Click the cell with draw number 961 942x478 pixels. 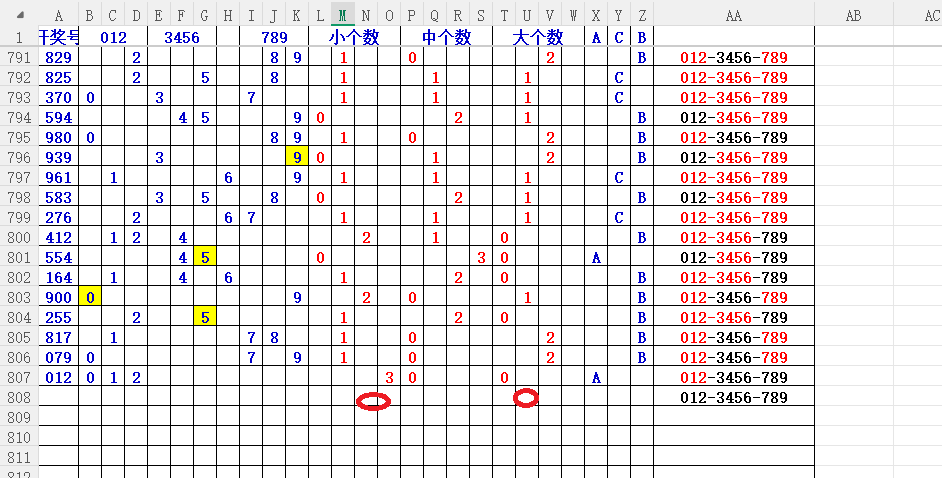coord(58,178)
